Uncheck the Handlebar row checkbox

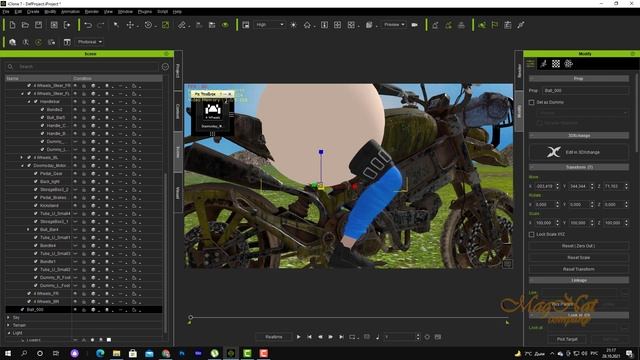point(36,102)
